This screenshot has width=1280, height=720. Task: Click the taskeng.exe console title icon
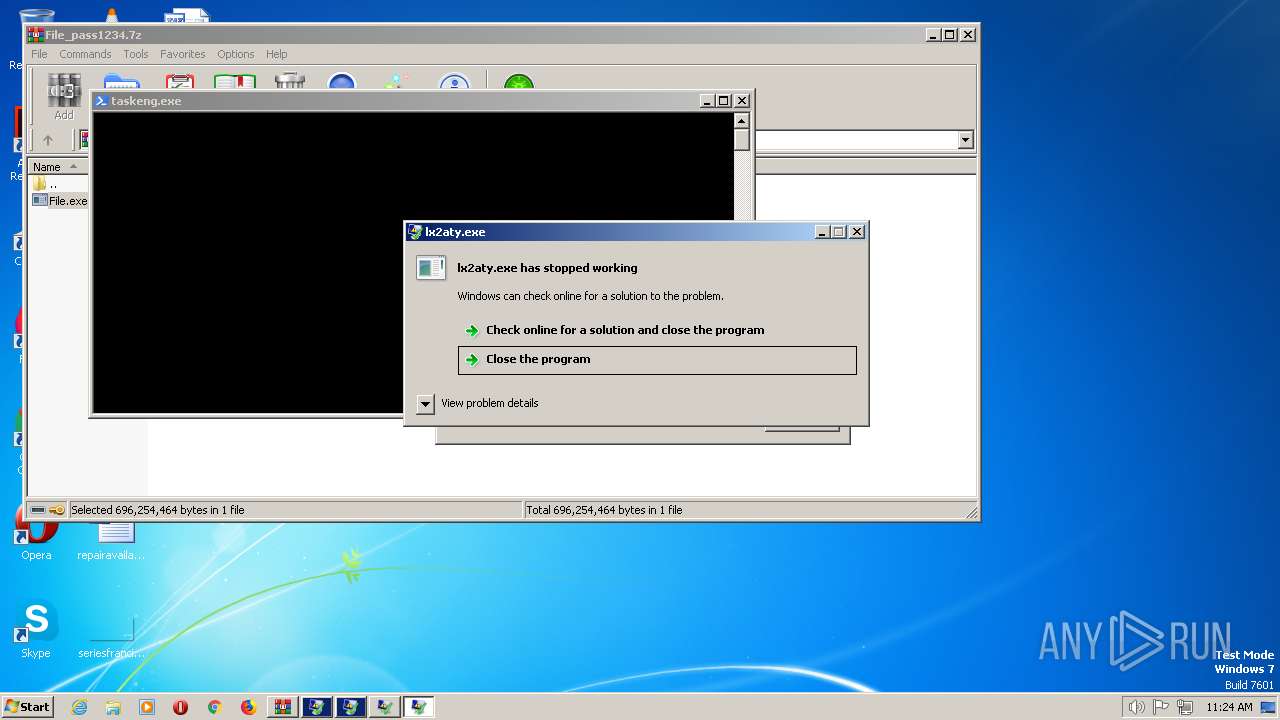(x=101, y=101)
